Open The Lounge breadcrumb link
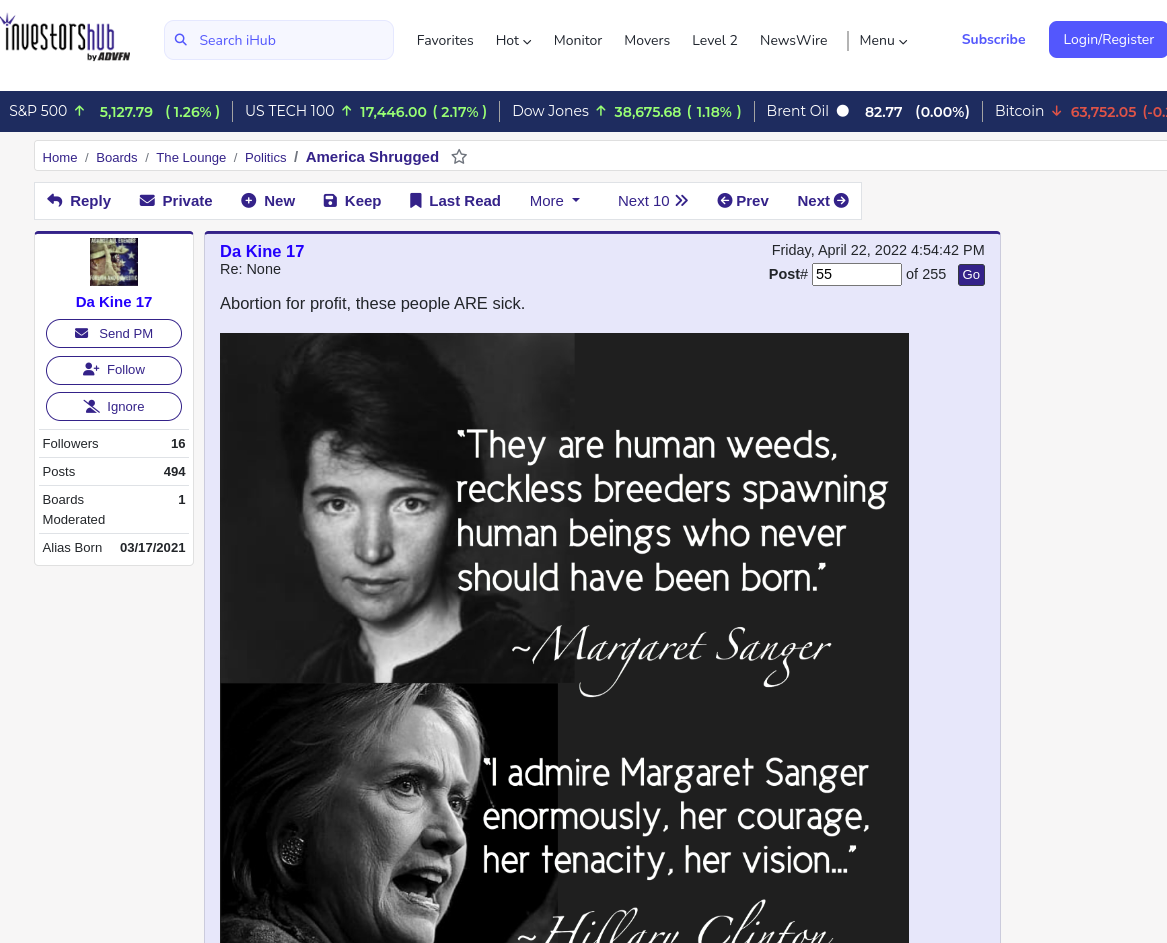 (x=191, y=158)
